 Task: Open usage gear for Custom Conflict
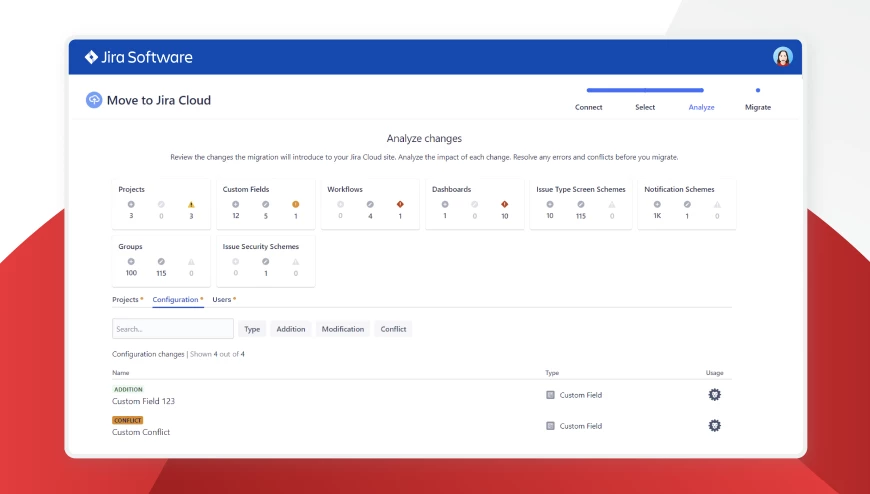[714, 426]
